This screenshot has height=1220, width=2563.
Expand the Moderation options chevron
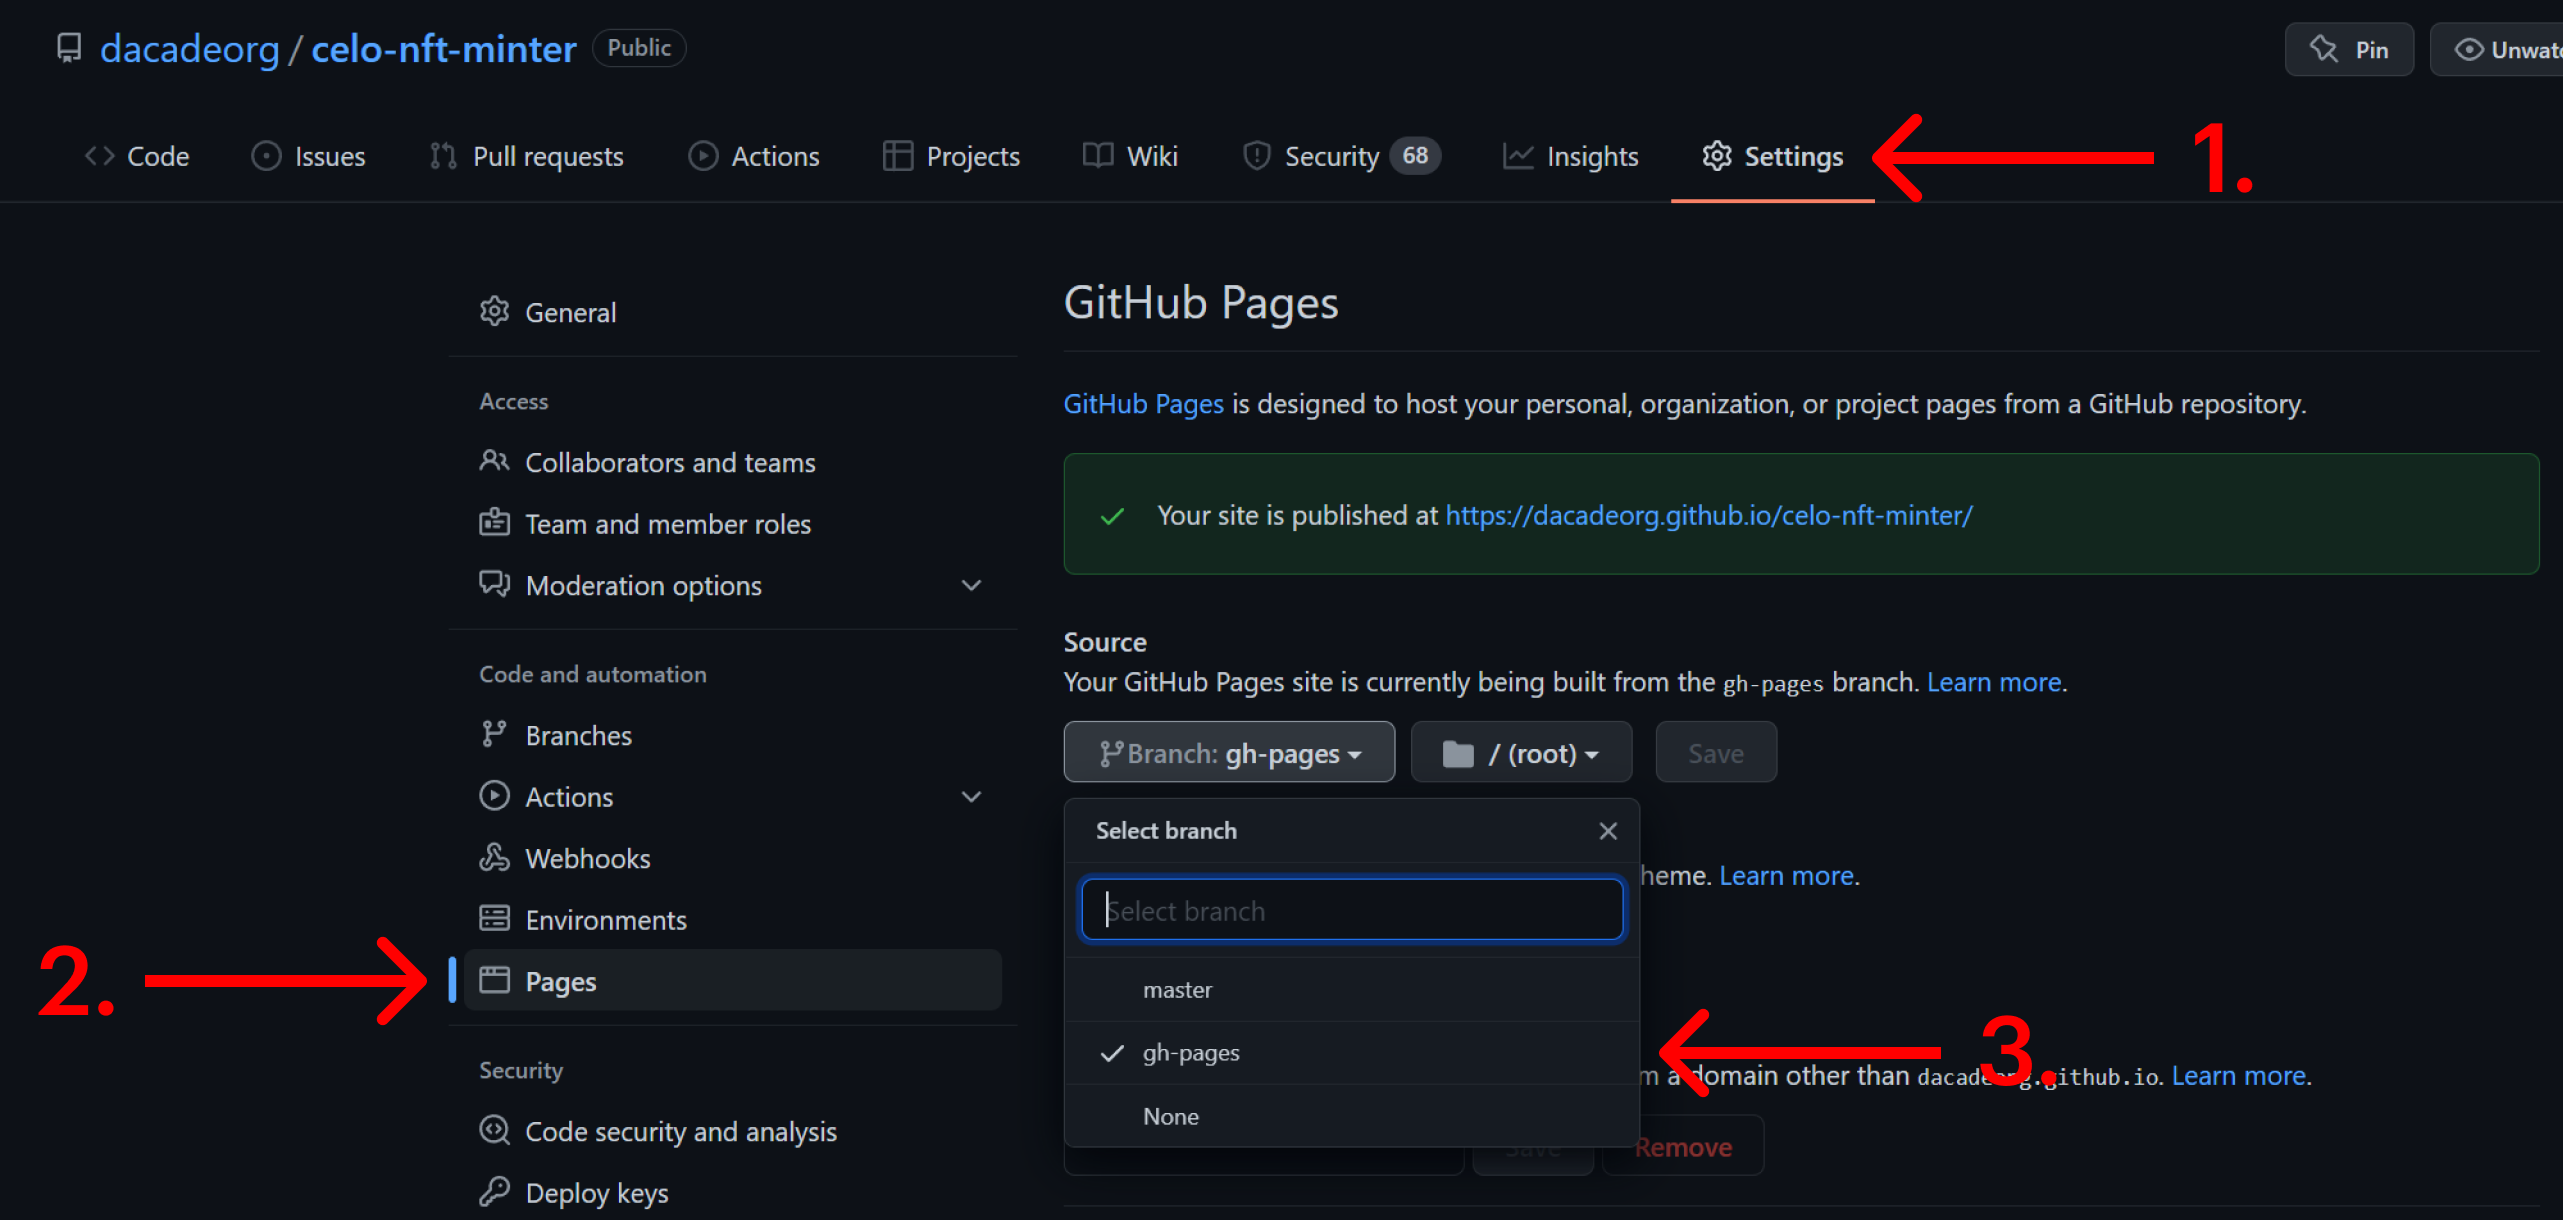[x=971, y=585]
